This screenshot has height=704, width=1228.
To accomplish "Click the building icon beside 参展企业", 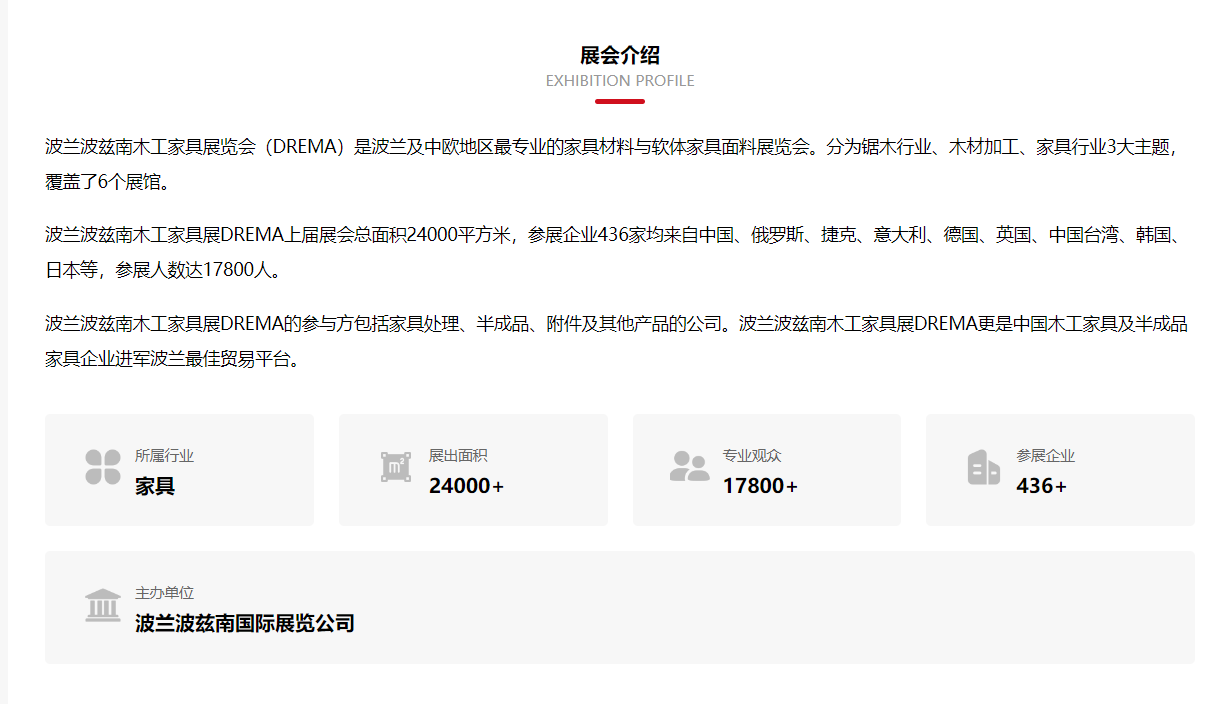I will click(x=984, y=467).
